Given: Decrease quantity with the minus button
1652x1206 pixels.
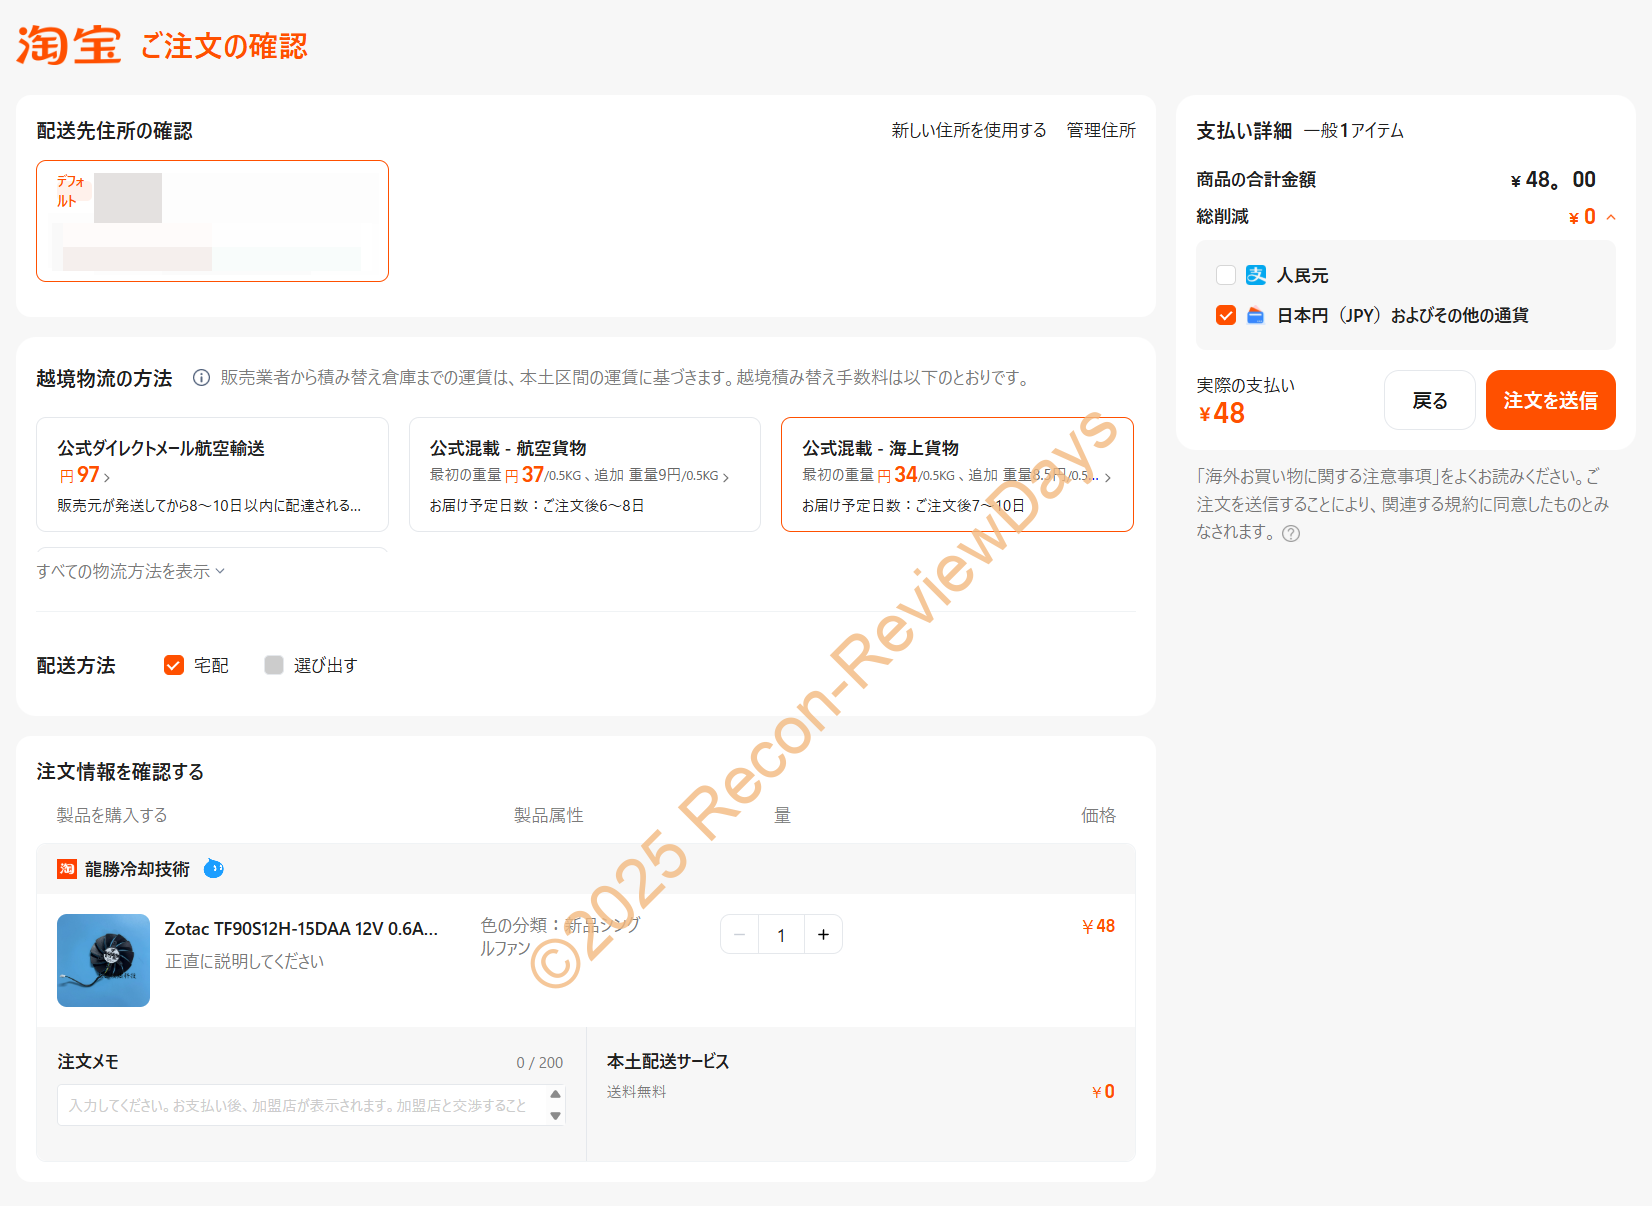Looking at the screenshot, I should pyautogui.click(x=740, y=934).
